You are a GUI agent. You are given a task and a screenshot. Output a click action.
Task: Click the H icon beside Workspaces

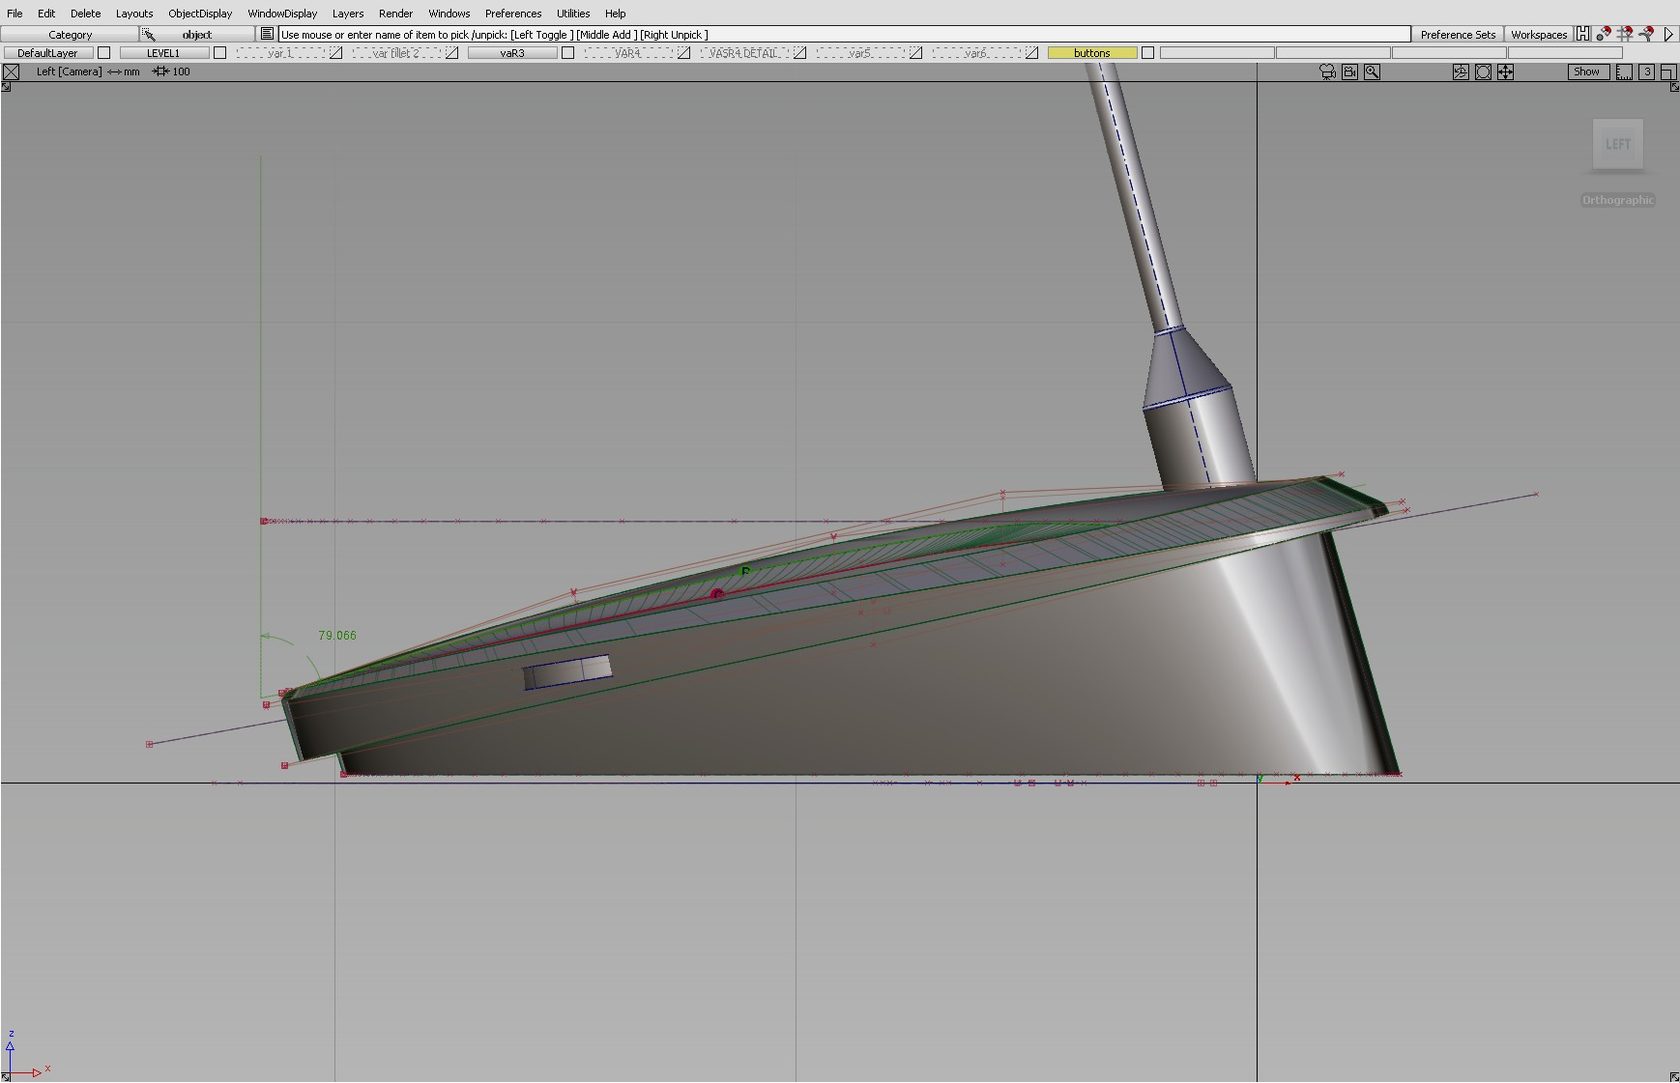1582,34
